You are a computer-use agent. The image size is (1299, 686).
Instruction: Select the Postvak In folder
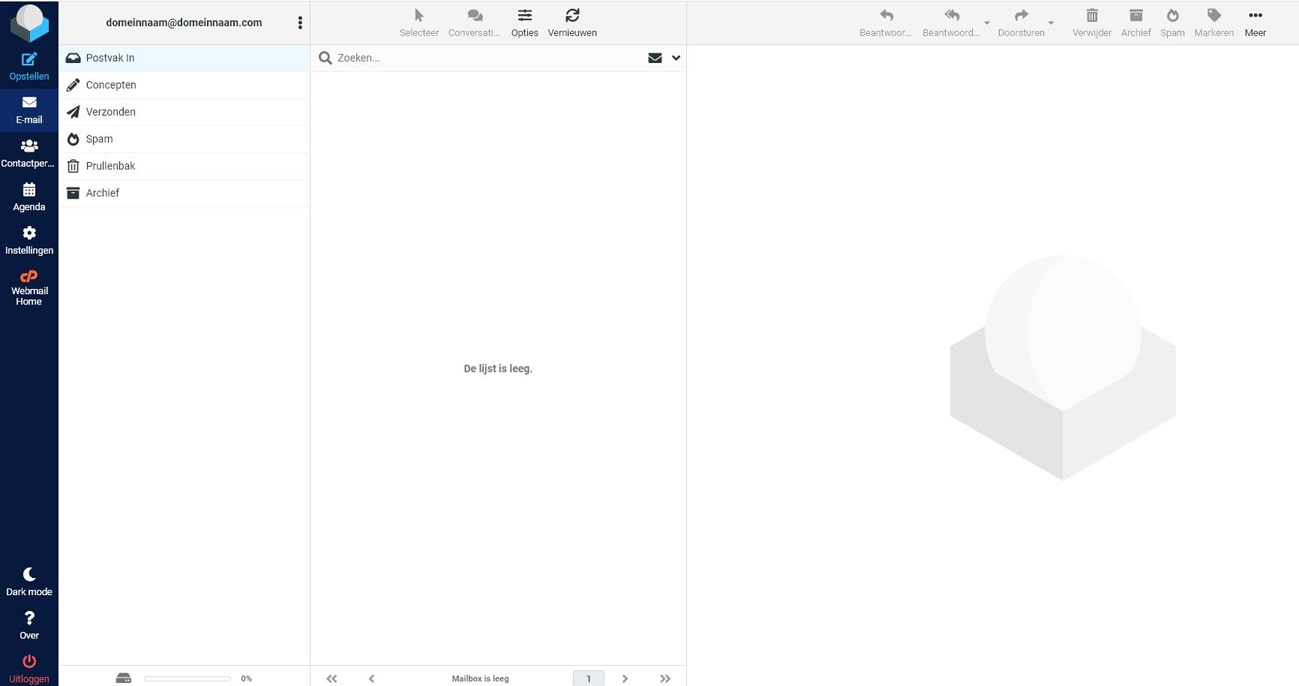click(184, 58)
